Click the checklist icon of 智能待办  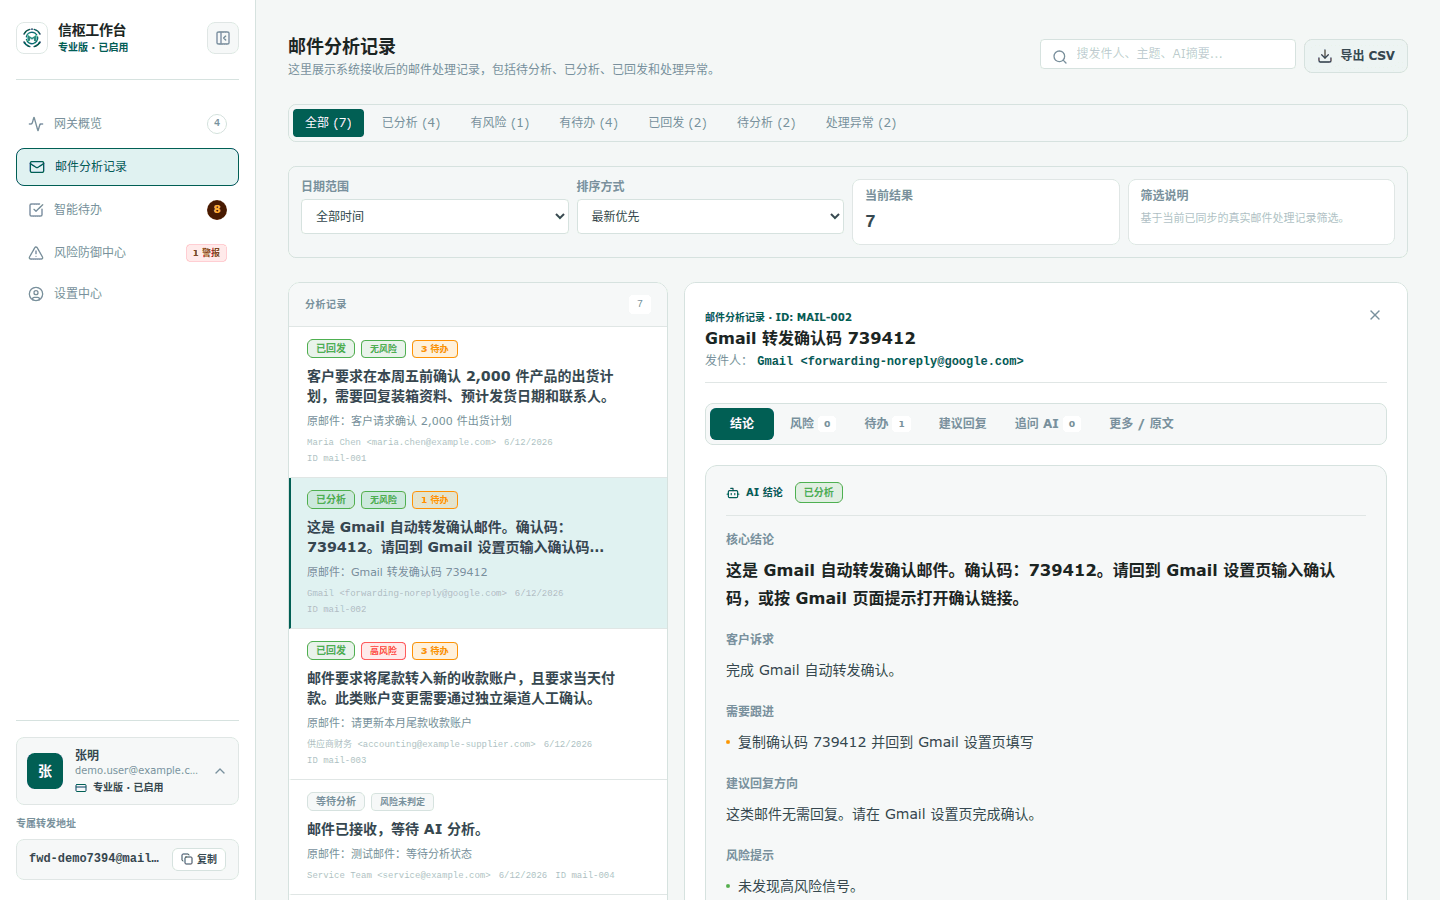coord(36,210)
